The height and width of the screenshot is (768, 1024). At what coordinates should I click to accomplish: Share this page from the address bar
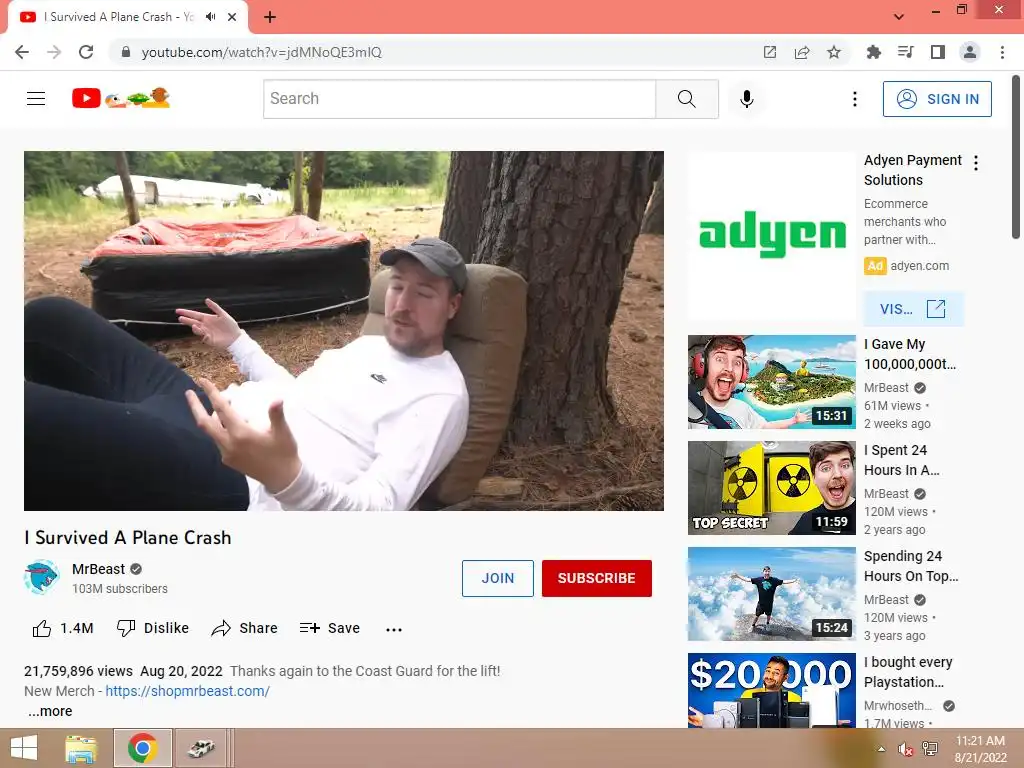tap(802, 52)
